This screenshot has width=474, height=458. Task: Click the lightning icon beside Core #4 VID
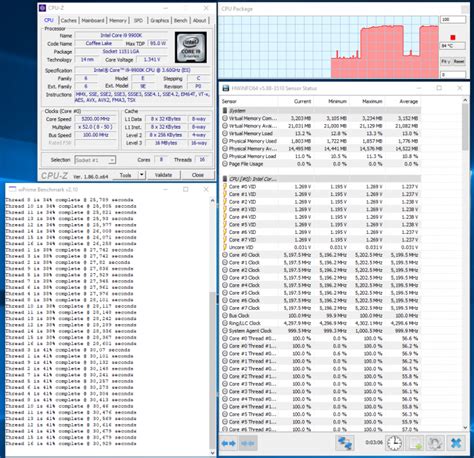225,217
